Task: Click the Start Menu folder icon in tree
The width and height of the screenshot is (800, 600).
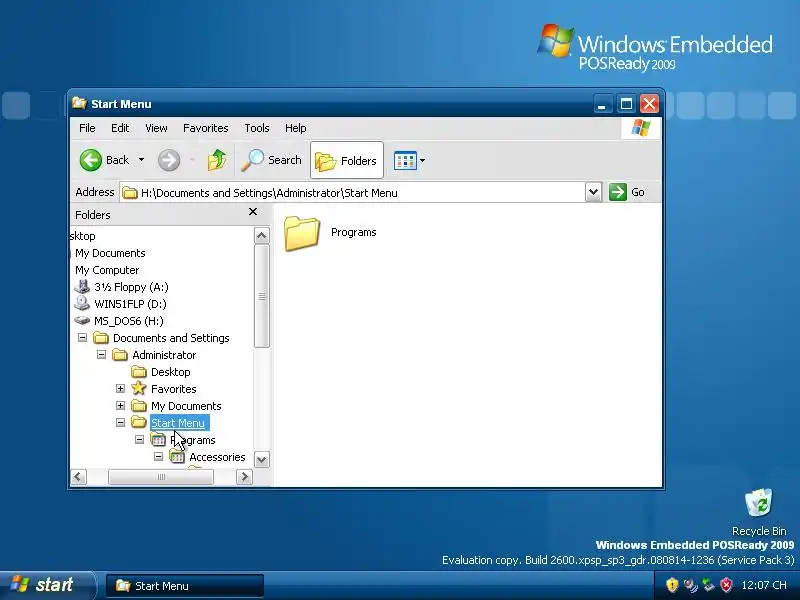Action: point(139,422)
